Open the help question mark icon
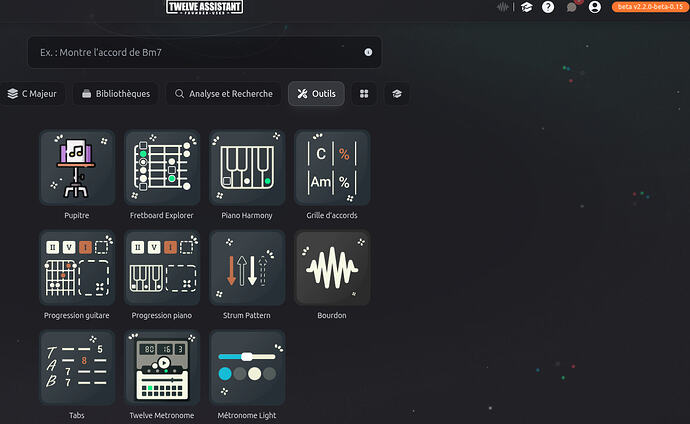The image size is (690, 424). click(x=548, y=7)
